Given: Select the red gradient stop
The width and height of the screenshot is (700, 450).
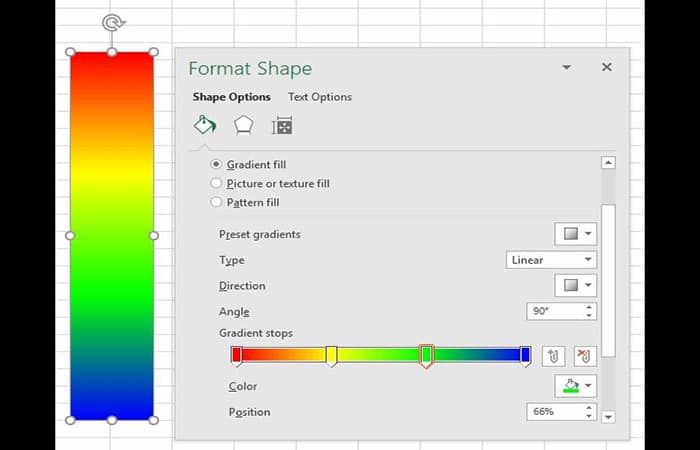Looking at the screenshot, I should pos(237,356).
